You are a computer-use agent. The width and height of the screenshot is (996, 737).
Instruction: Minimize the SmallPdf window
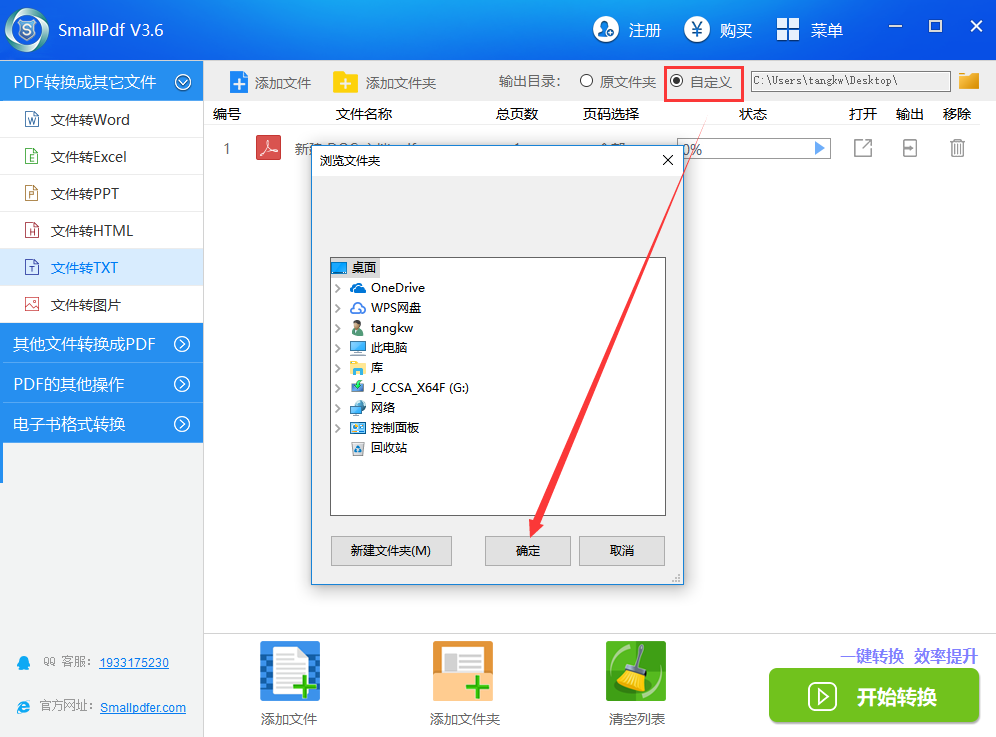coord(896,26)
